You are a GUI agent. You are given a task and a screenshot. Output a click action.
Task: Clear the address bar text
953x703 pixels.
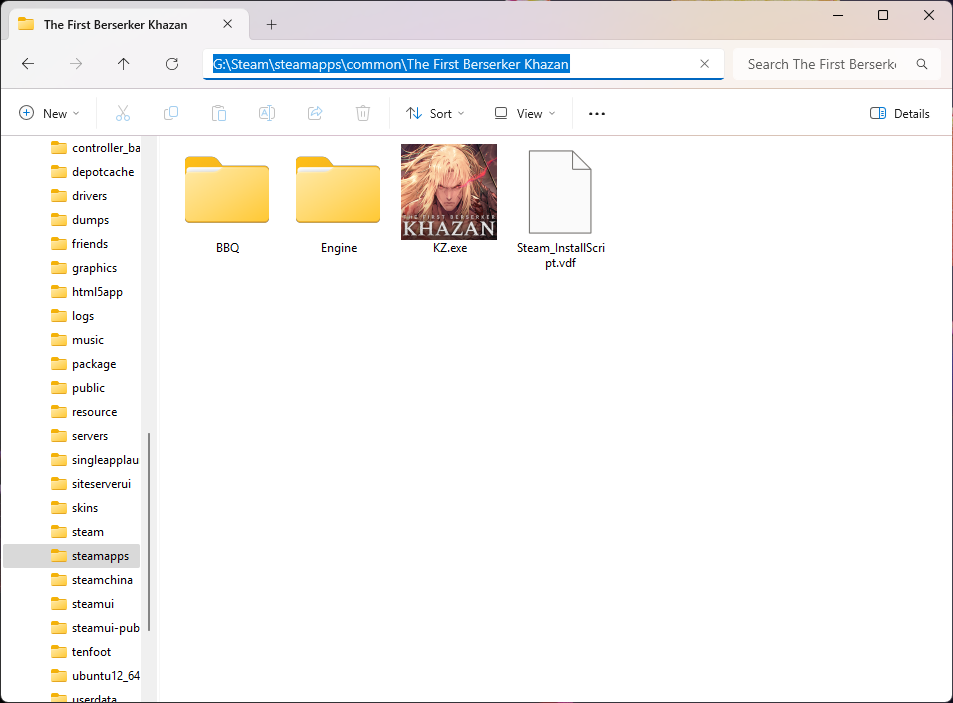coord(704,64)
